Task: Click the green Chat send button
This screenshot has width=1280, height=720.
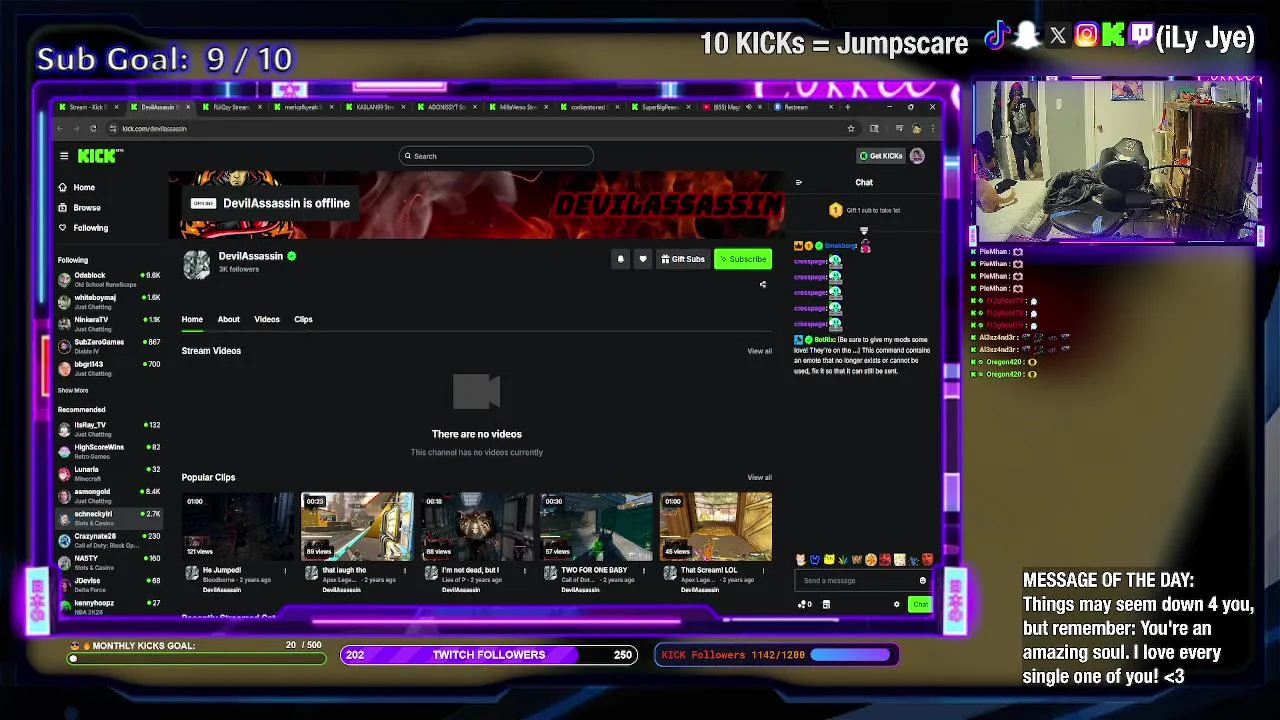Action: point(920,604)
